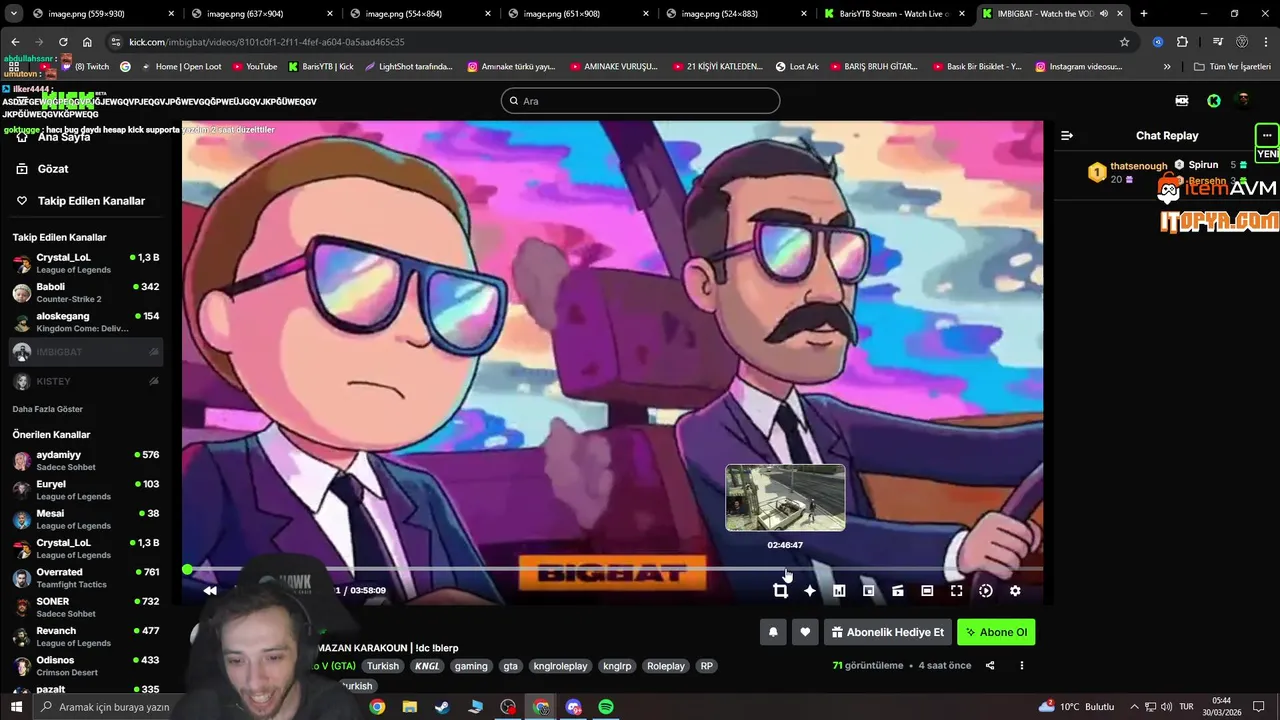Bookmark this page with the star icon

click(x=1124, y=42)
